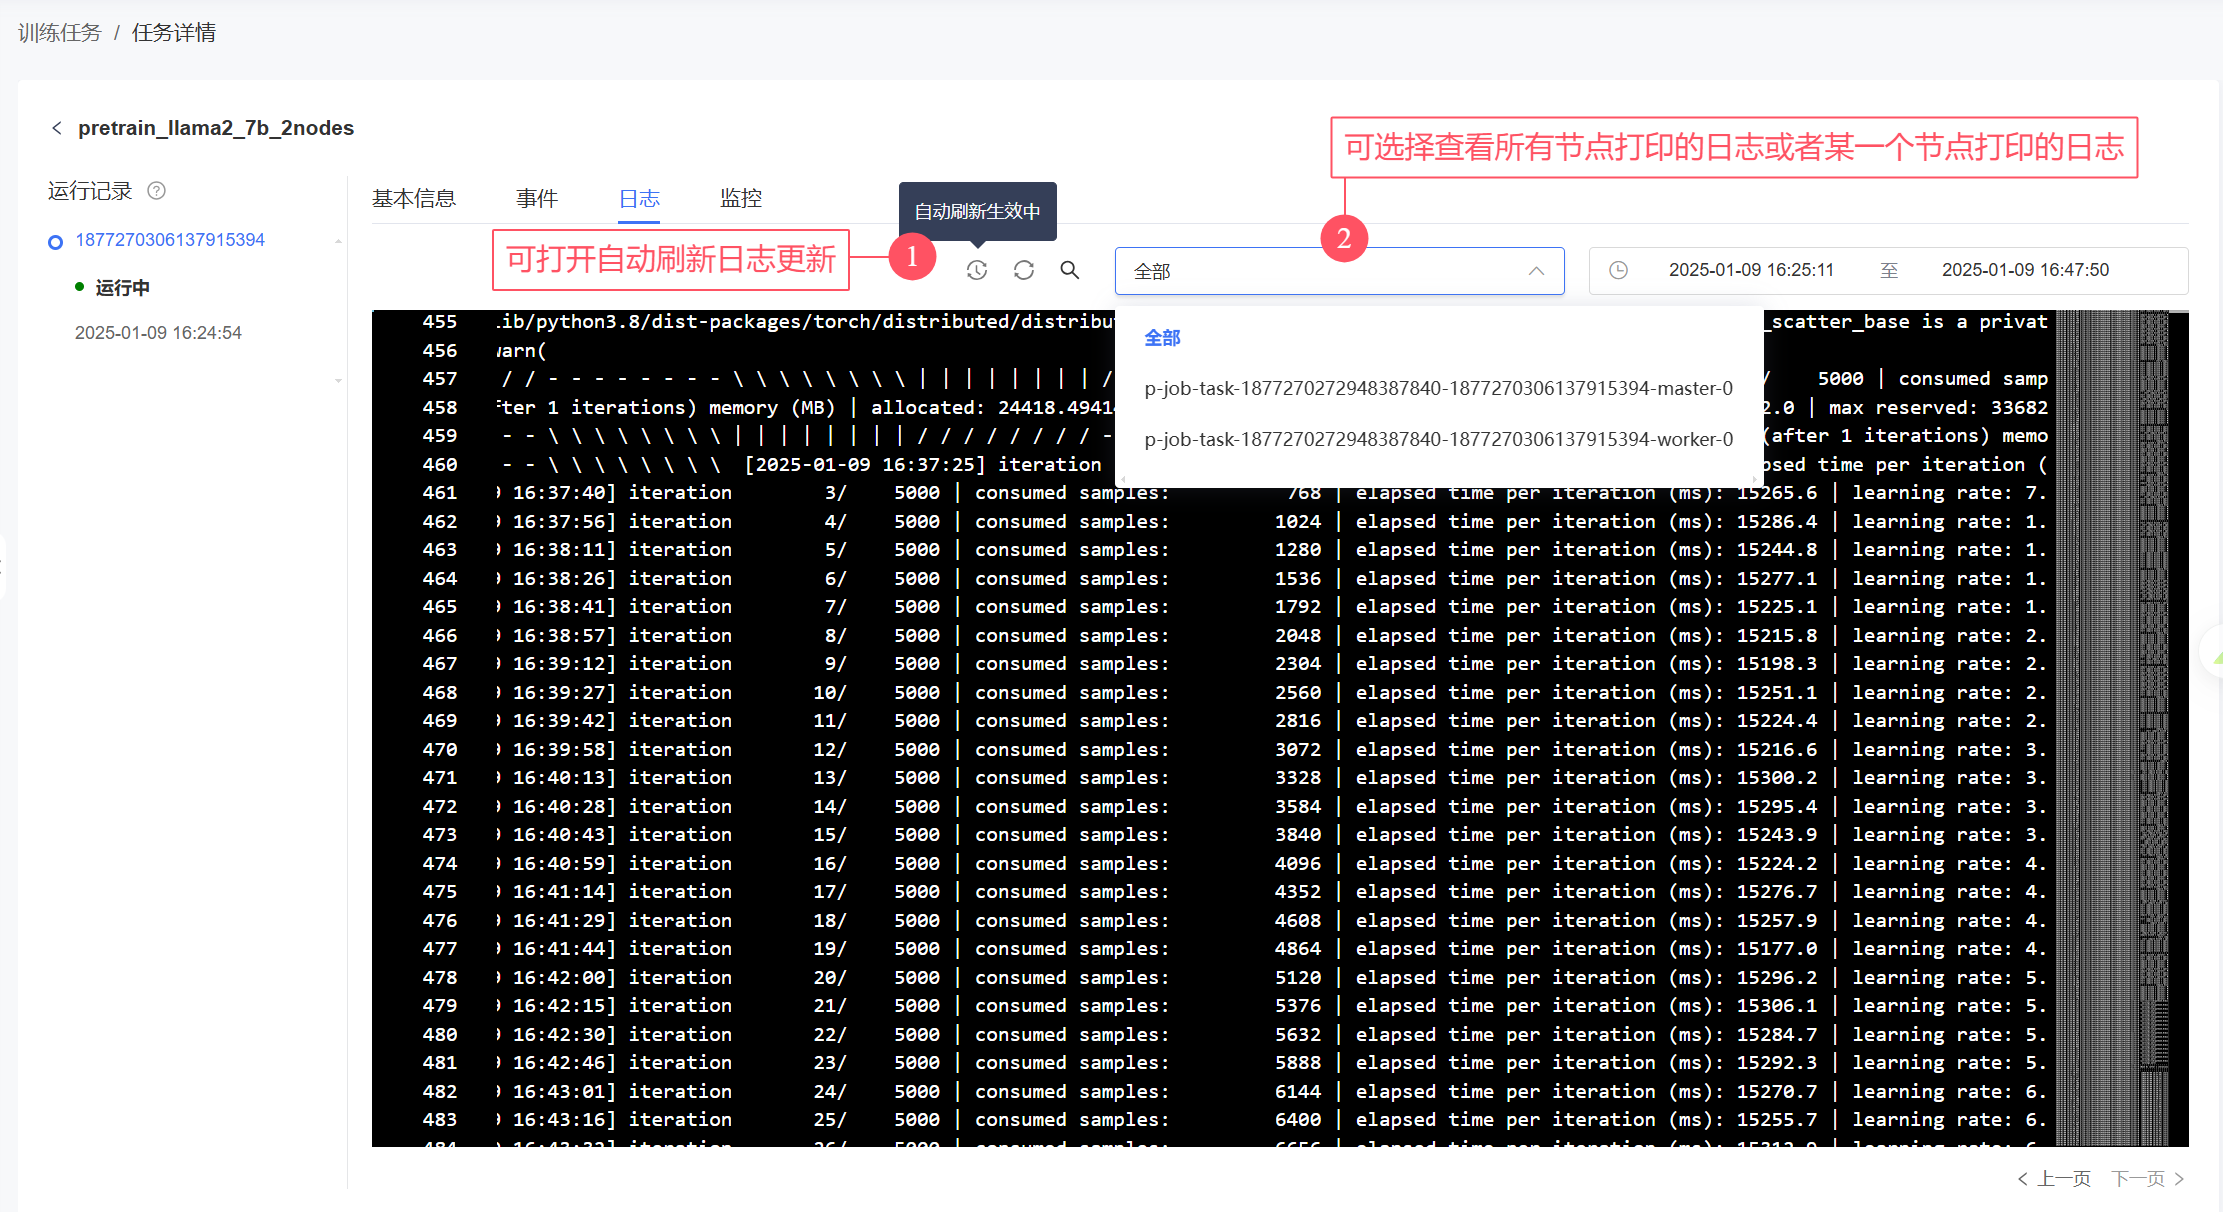The image size is (2223, 1212).
Task: Click elapsed time value 15265.6
Action: pyautogui.click(x=1777, y=493)
